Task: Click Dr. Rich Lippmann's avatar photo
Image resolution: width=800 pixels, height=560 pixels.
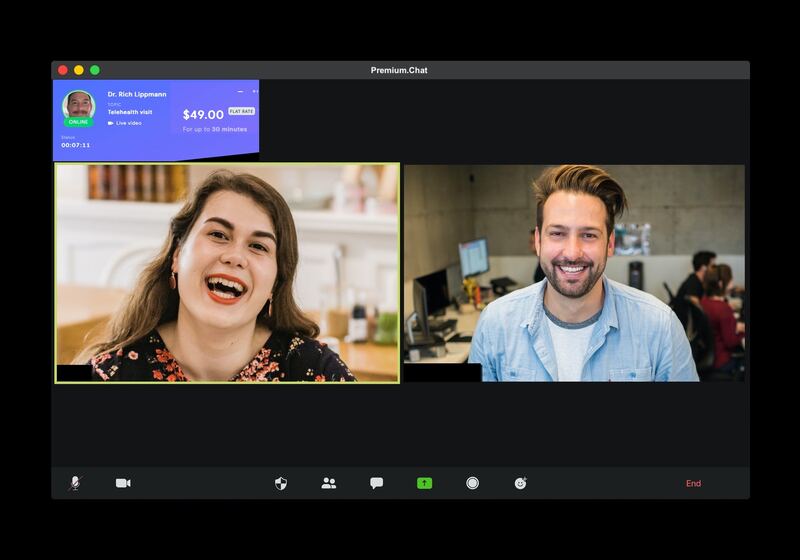Action: coord(79,106)
